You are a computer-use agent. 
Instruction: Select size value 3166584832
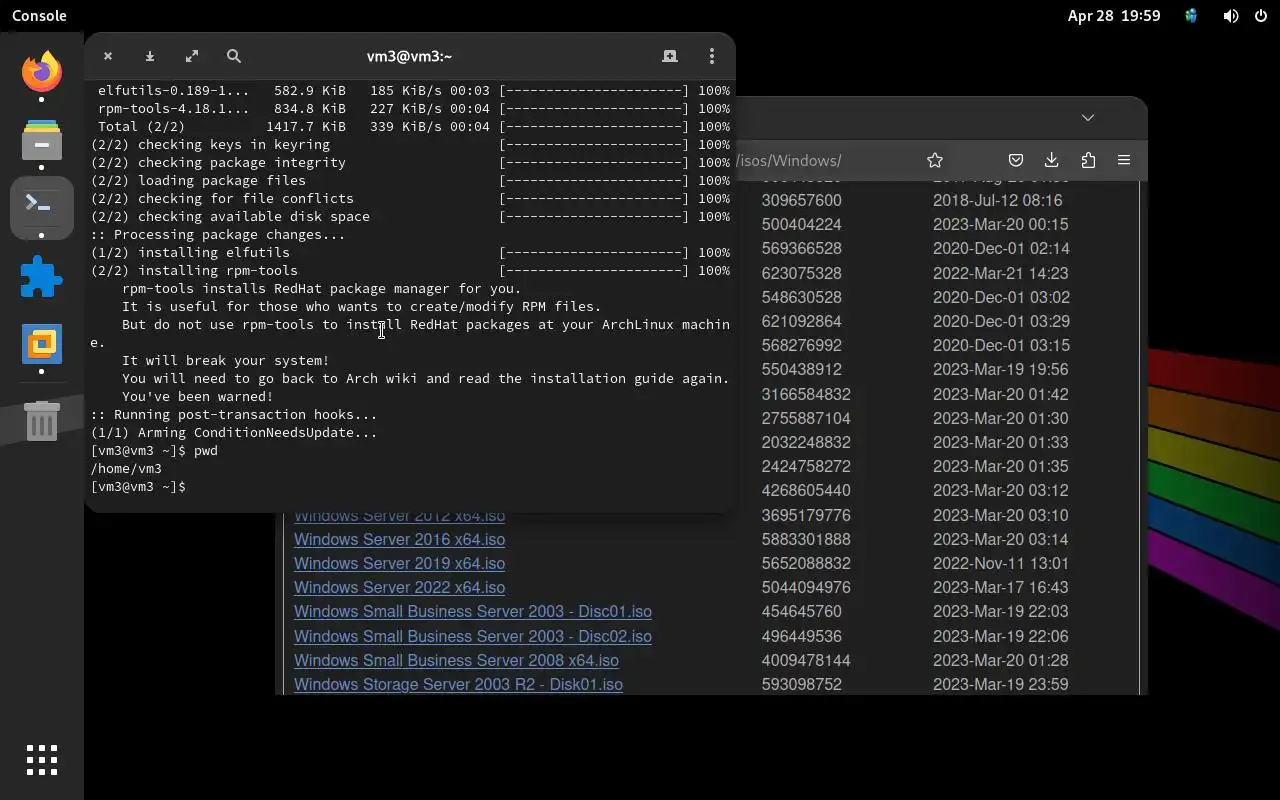[x=806, y=394]
